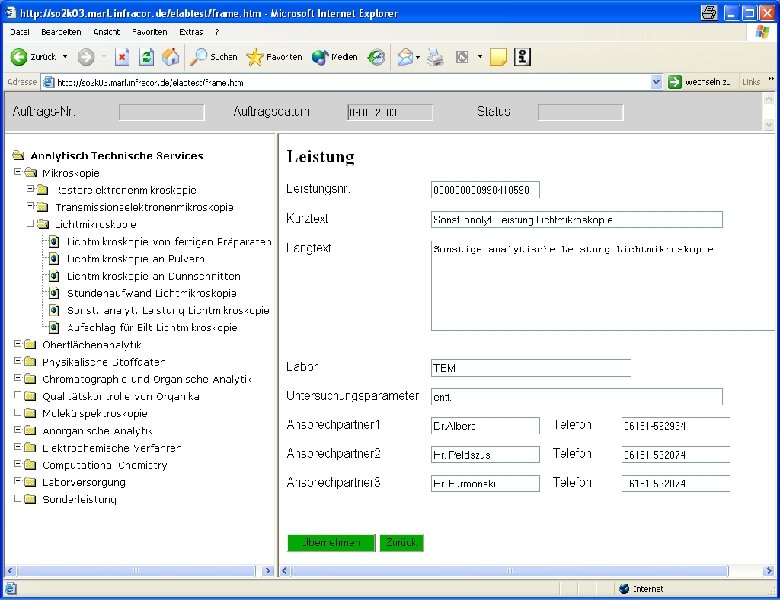Select Laborversorgung folder
This screenshot has height=600, width=780.
[x=84, y=483]
